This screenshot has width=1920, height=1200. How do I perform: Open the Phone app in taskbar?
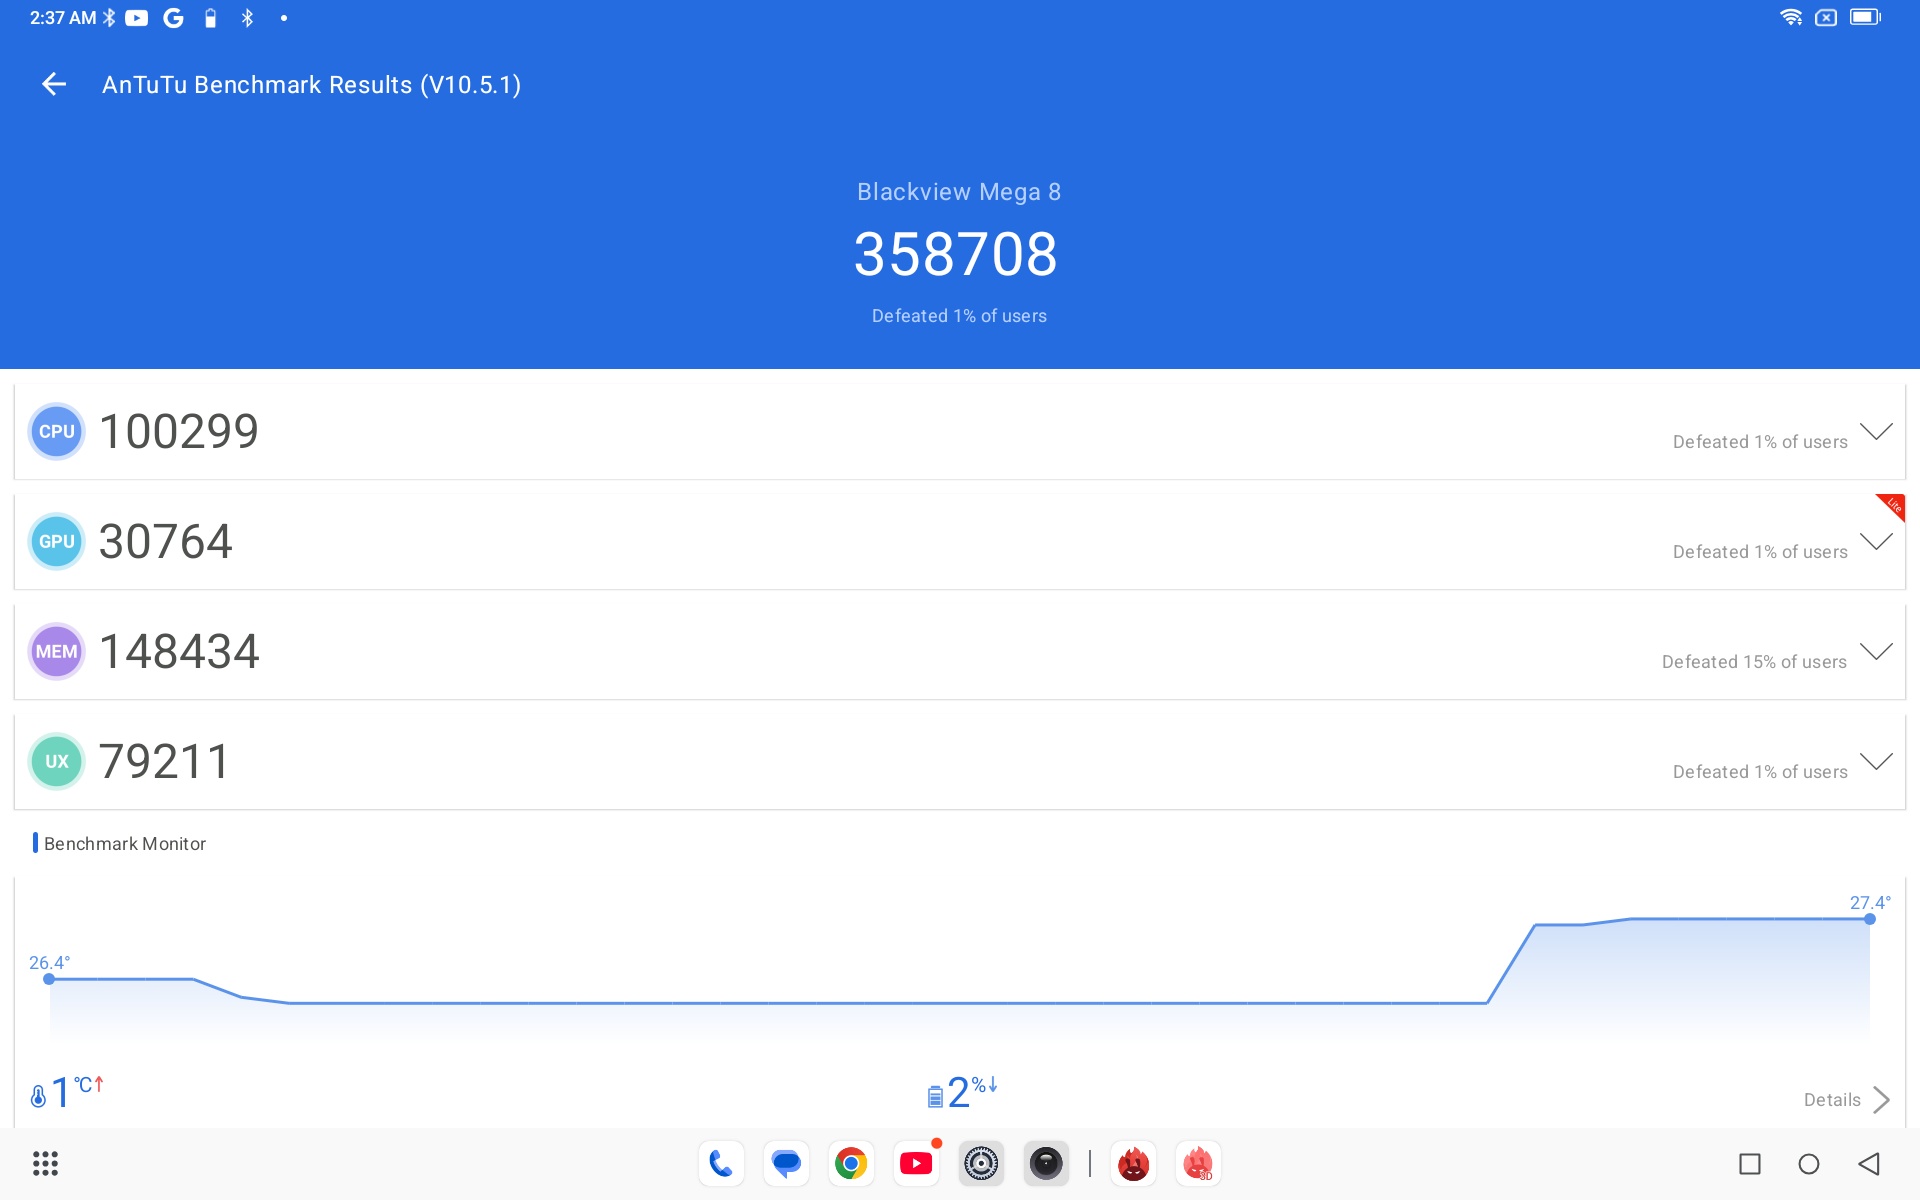tap(721, 1164)
